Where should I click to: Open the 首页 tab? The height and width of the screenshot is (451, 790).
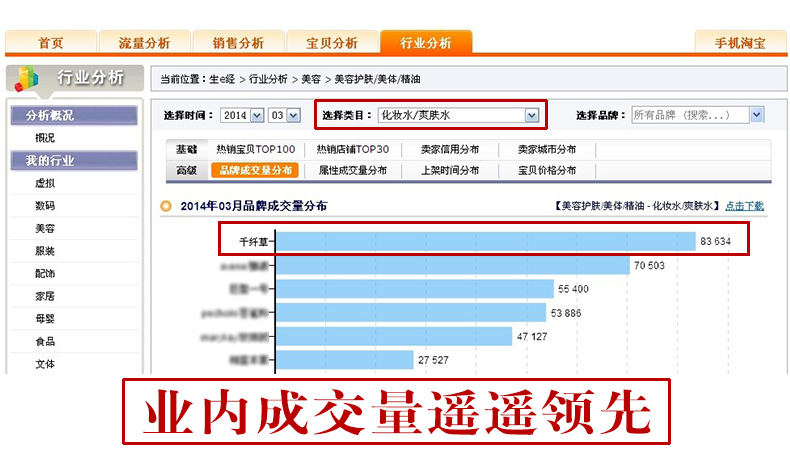tap(51, 42)
